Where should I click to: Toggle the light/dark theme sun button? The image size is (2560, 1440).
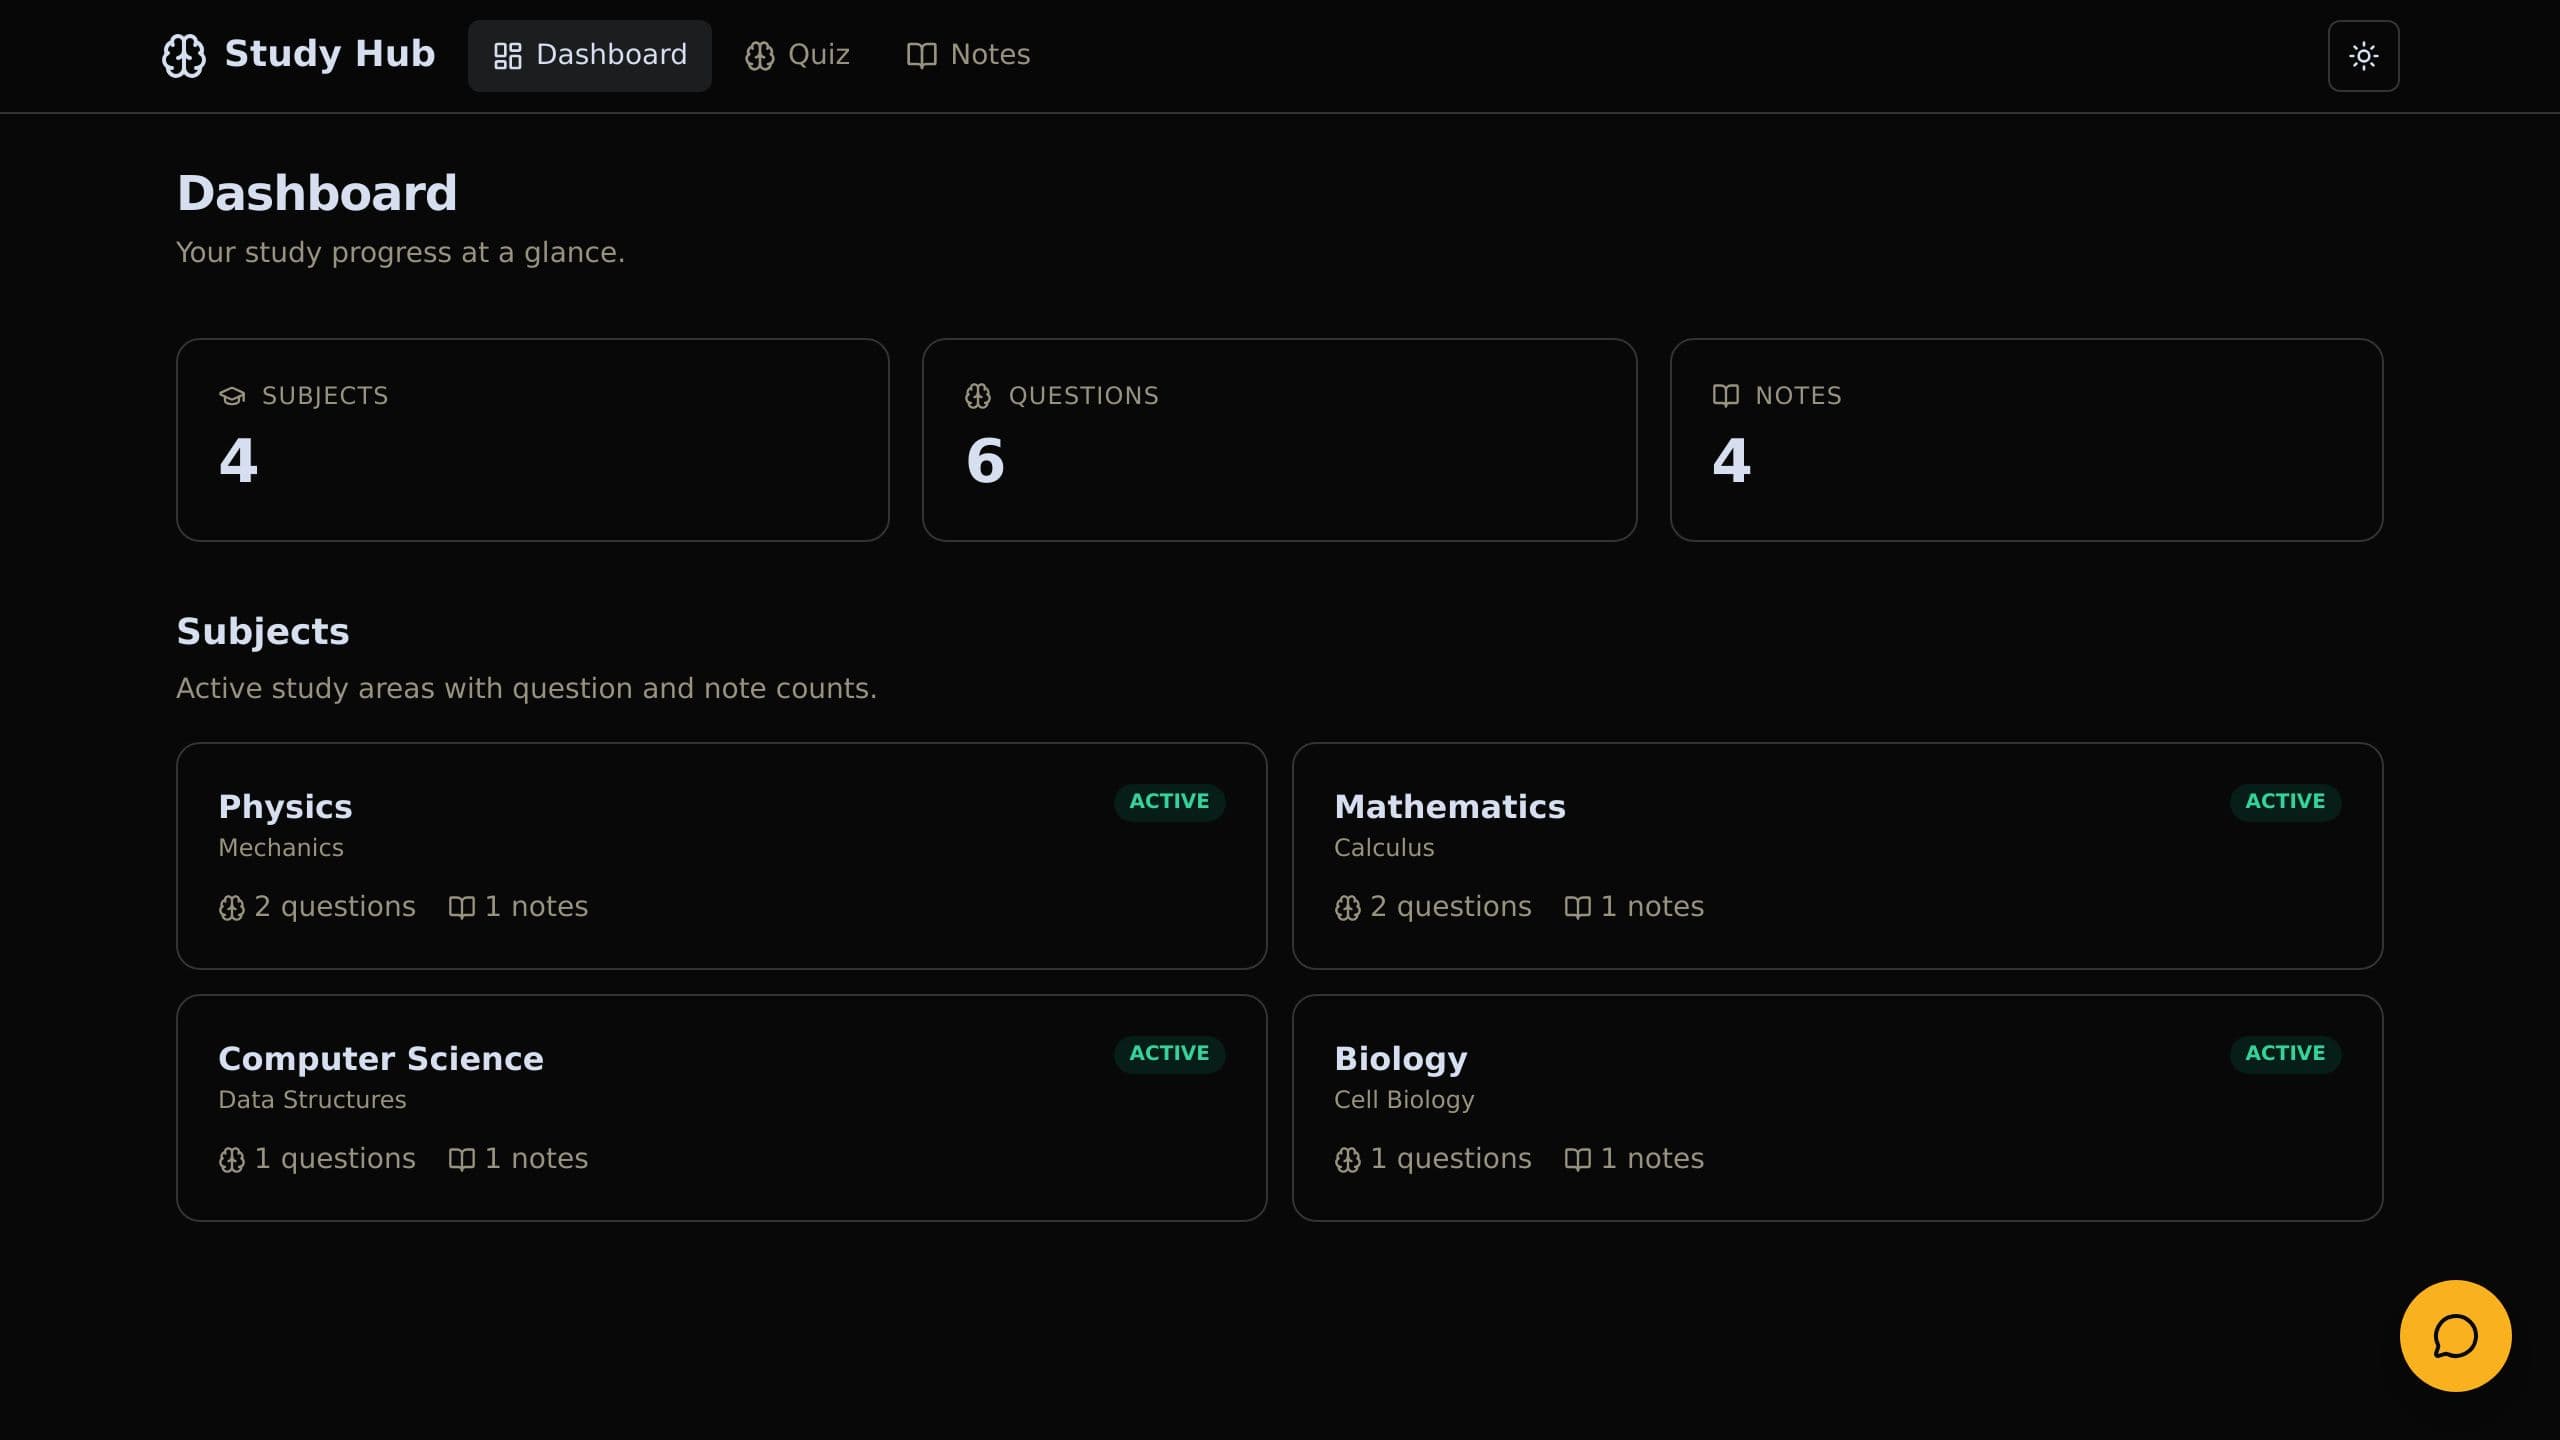2363,56
